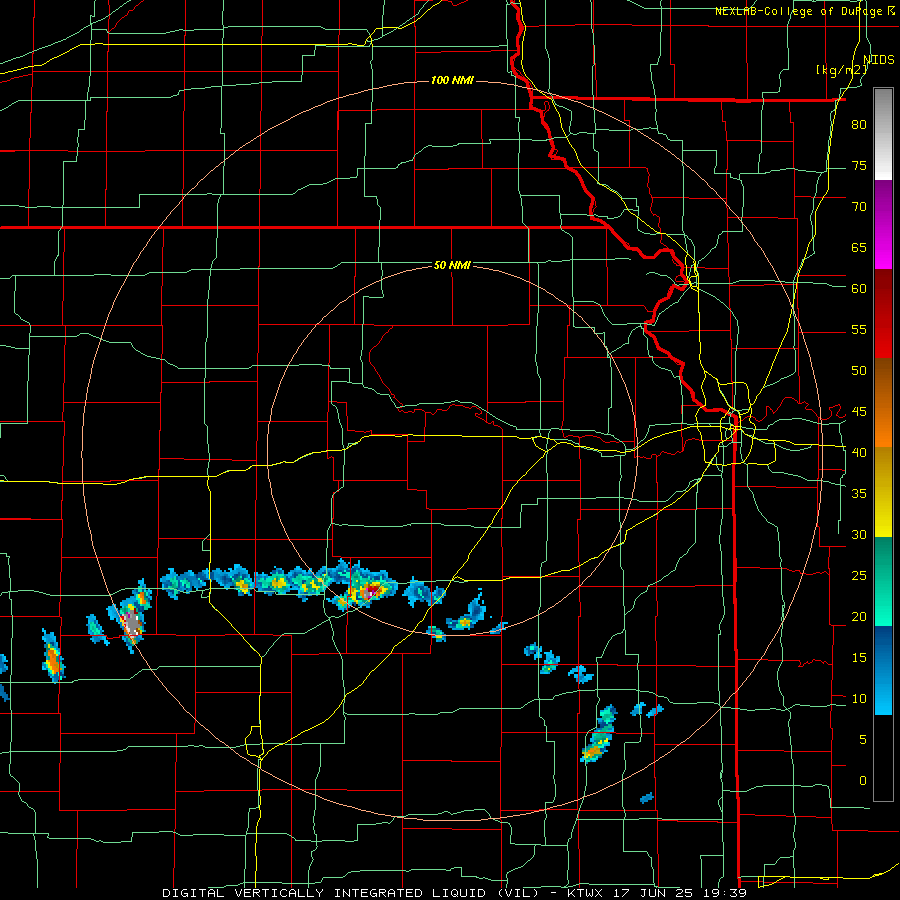Click the 5 value on the scale
This screenshot has width=900, height=900.
click(862, 739)
